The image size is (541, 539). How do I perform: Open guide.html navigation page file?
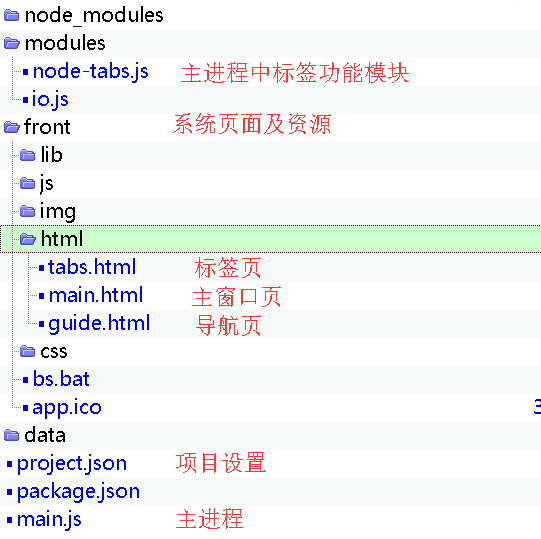99,324
